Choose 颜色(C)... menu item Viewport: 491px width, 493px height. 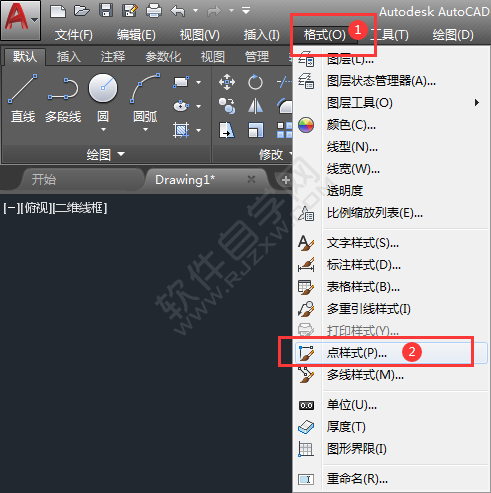(390, 125)
